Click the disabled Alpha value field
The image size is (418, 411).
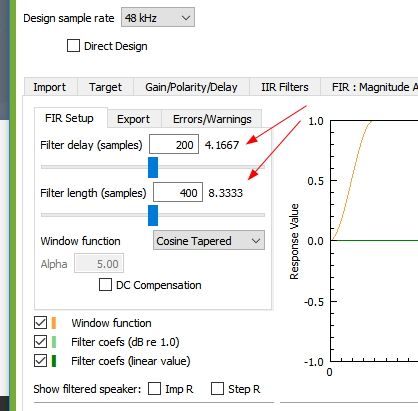point(99,264)
